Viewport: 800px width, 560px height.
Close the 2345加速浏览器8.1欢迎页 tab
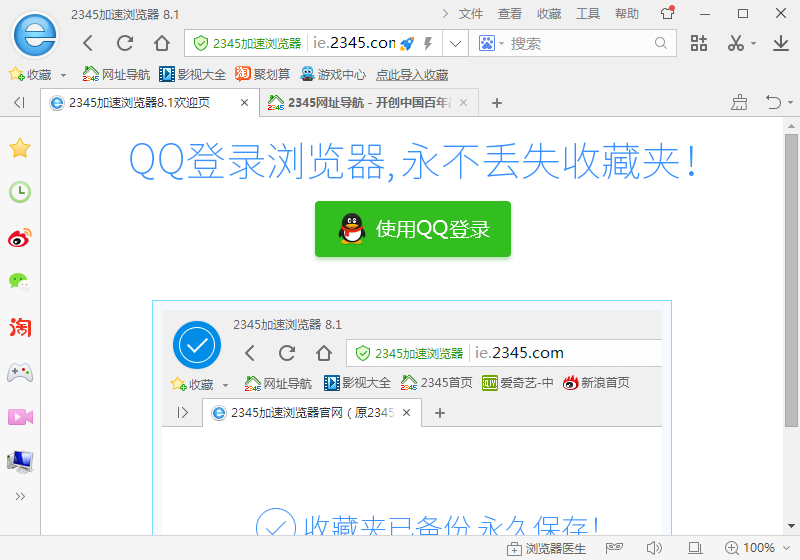click(x=244, y=103)
